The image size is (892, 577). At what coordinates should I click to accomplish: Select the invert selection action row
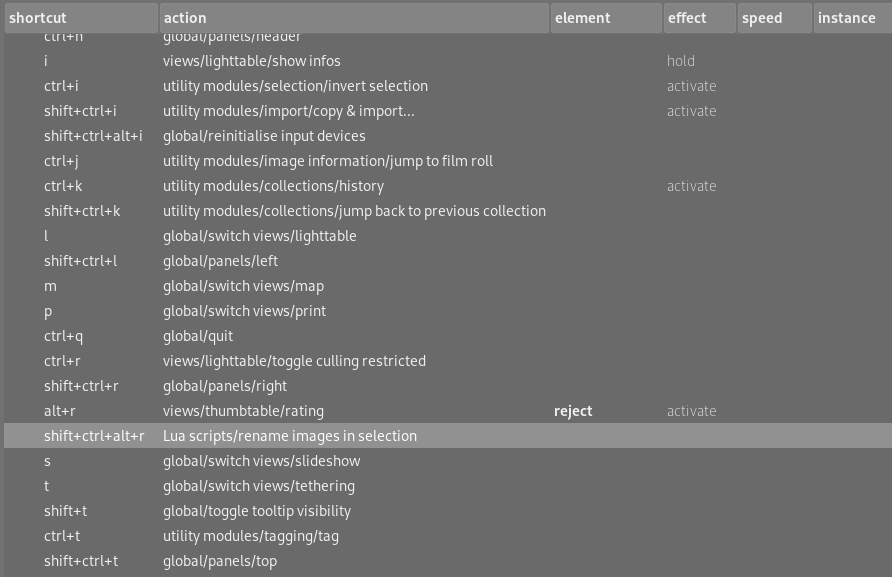point(295,86)
